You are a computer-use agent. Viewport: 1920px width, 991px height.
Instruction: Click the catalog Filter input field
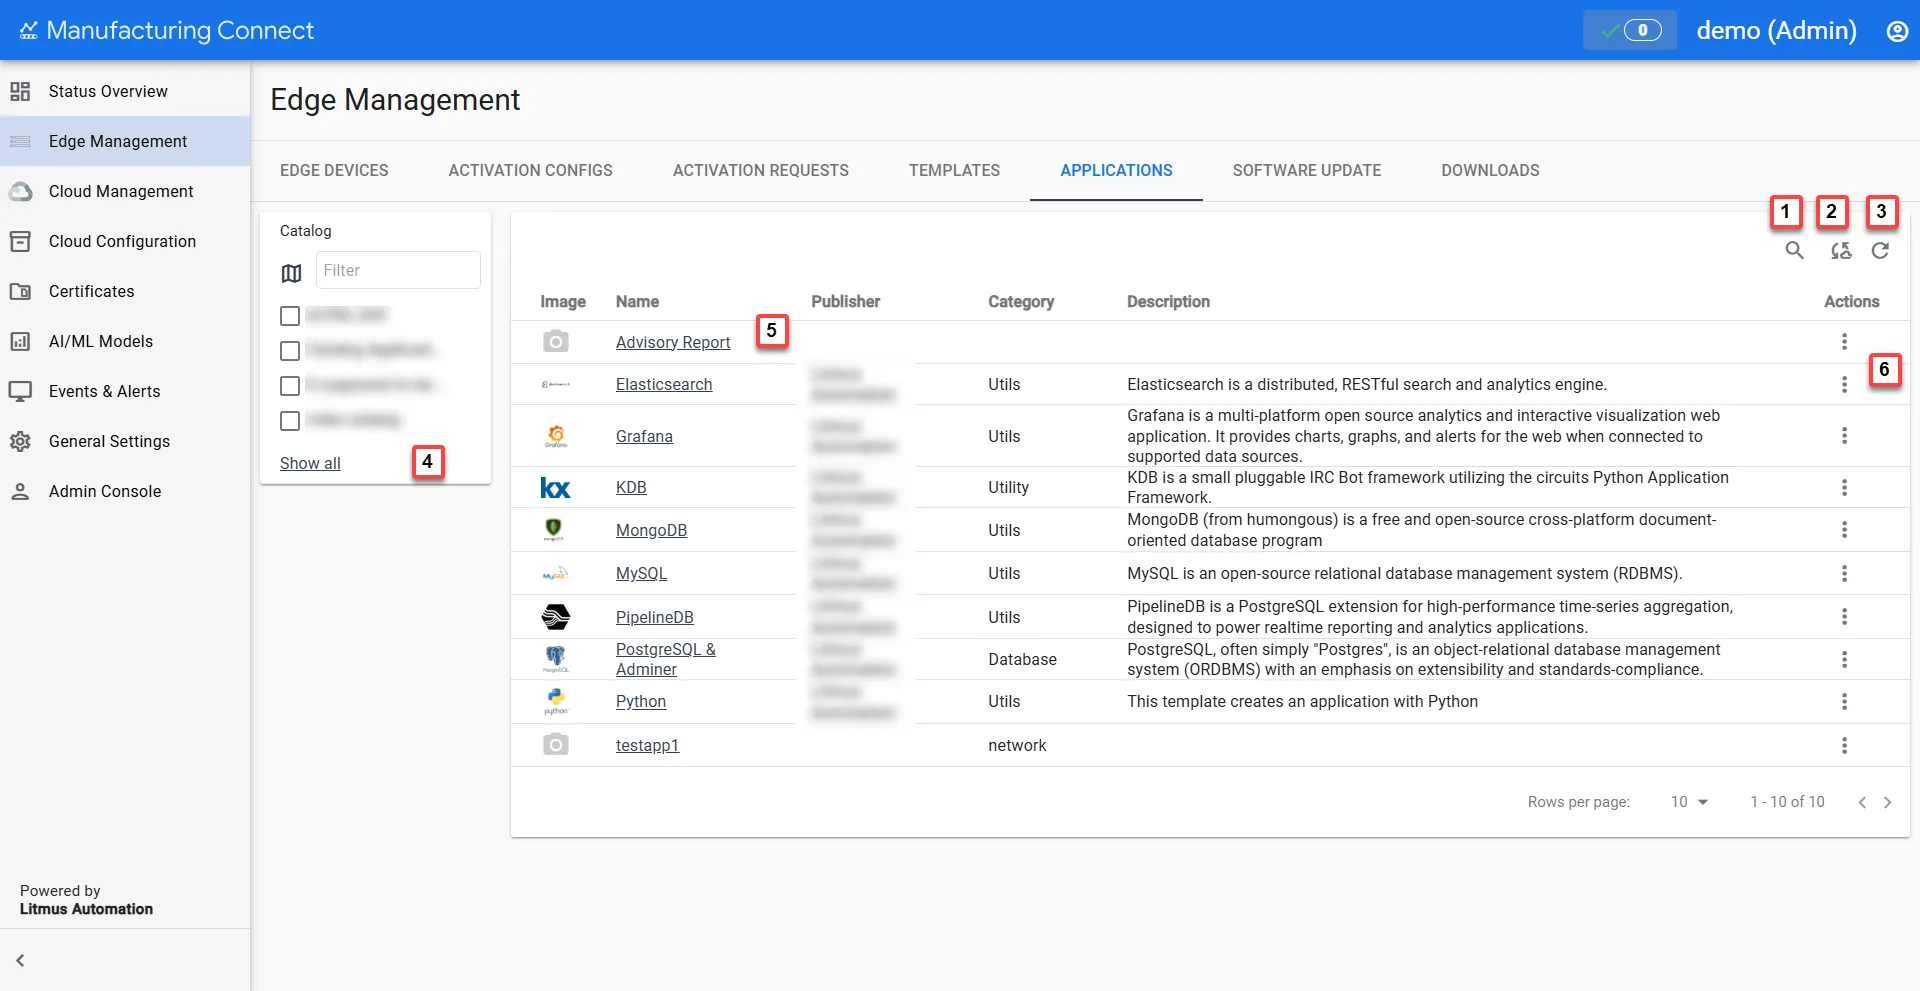pos(398,271)
